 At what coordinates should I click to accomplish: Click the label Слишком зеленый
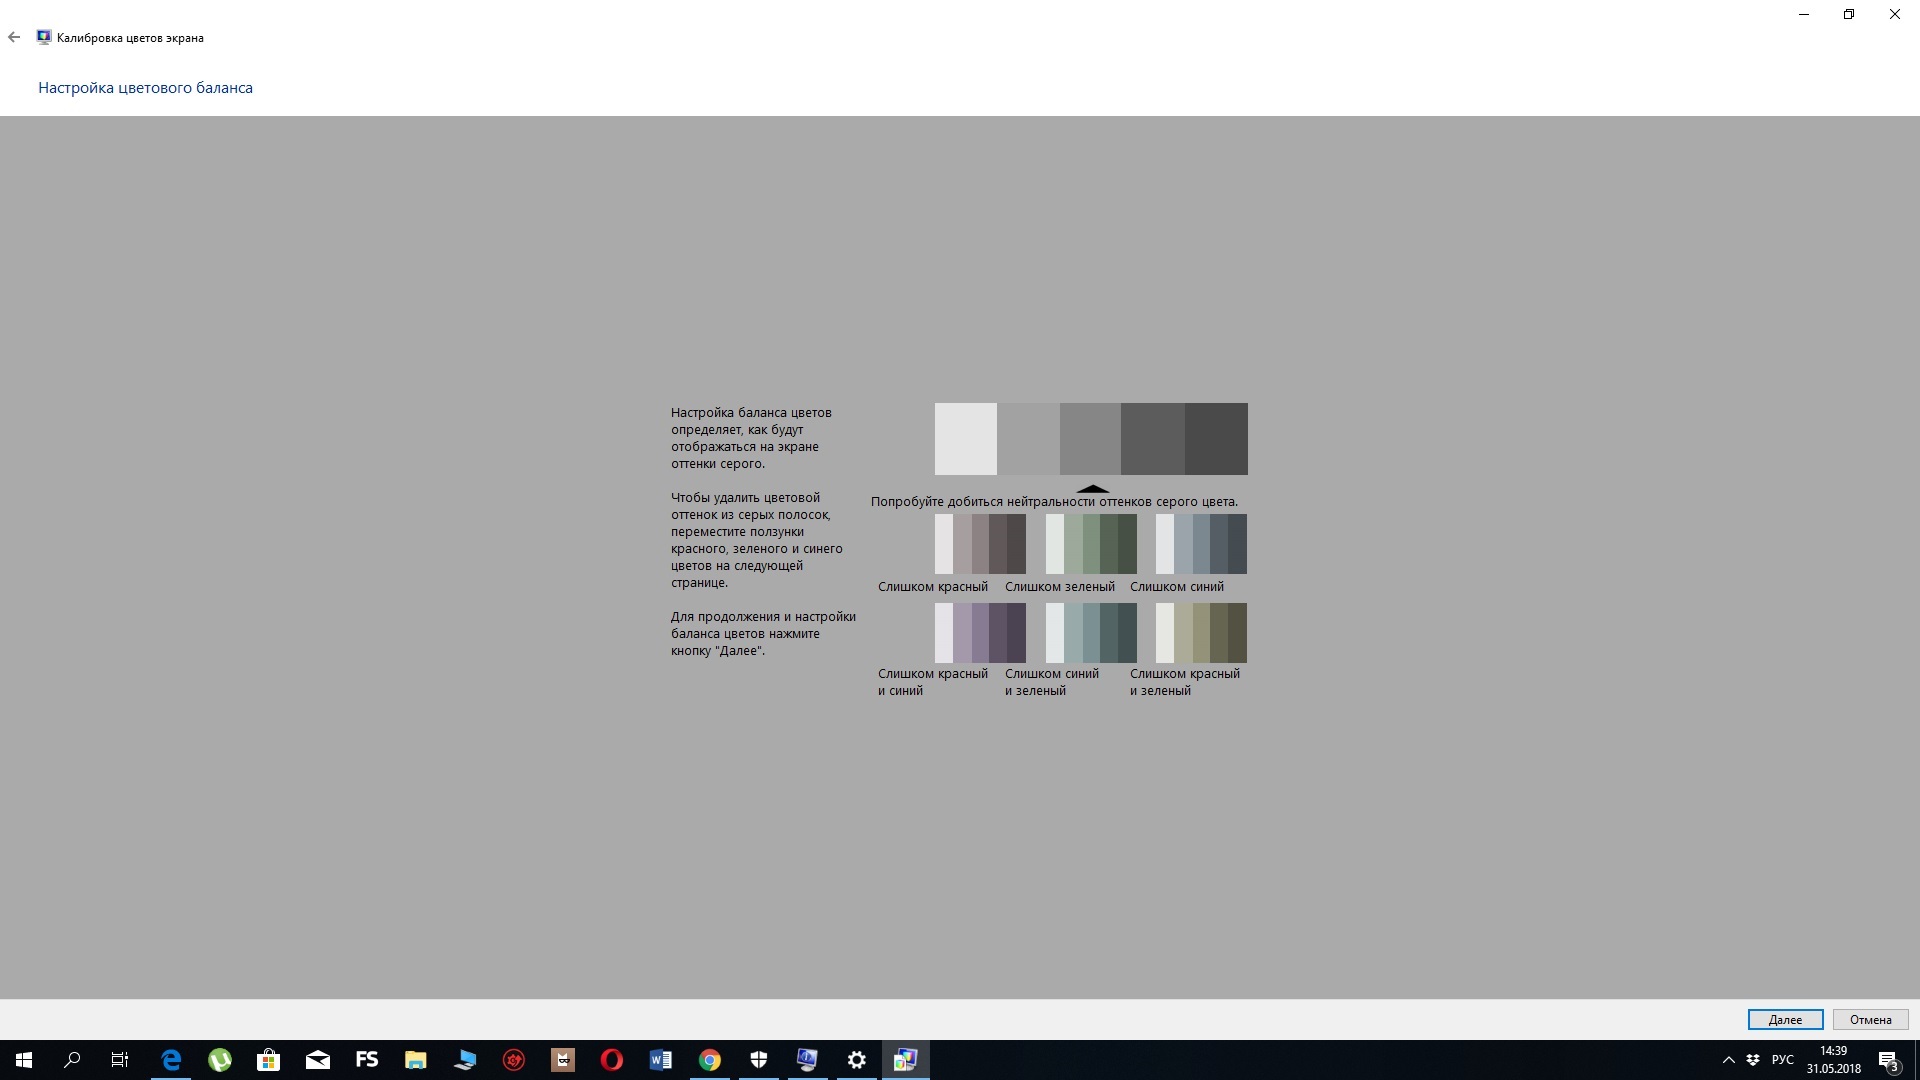click(x=1060, y=587)
